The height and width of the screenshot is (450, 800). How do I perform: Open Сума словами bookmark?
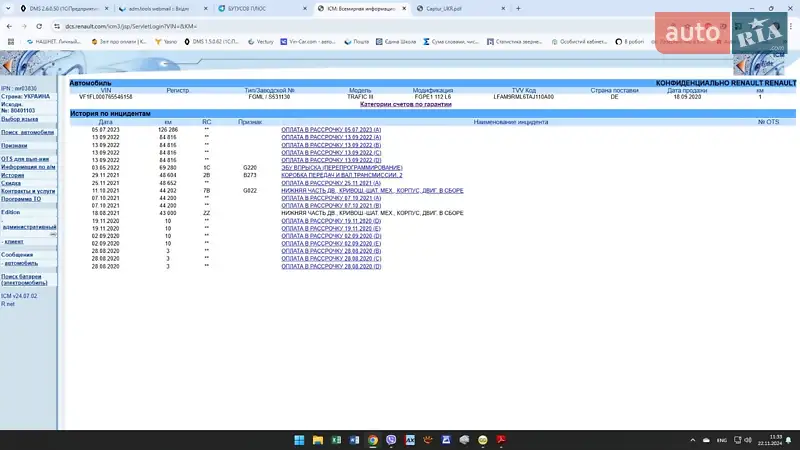click(x=451, y=41)
